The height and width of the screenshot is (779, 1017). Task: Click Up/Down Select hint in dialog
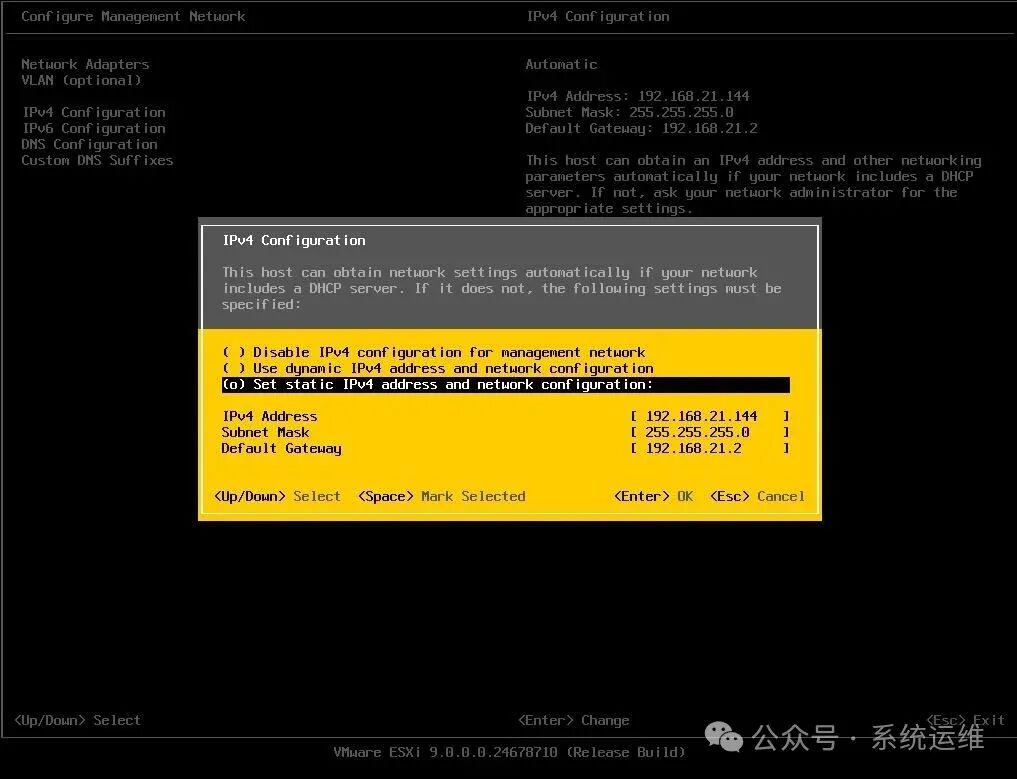tap(278, 496)
